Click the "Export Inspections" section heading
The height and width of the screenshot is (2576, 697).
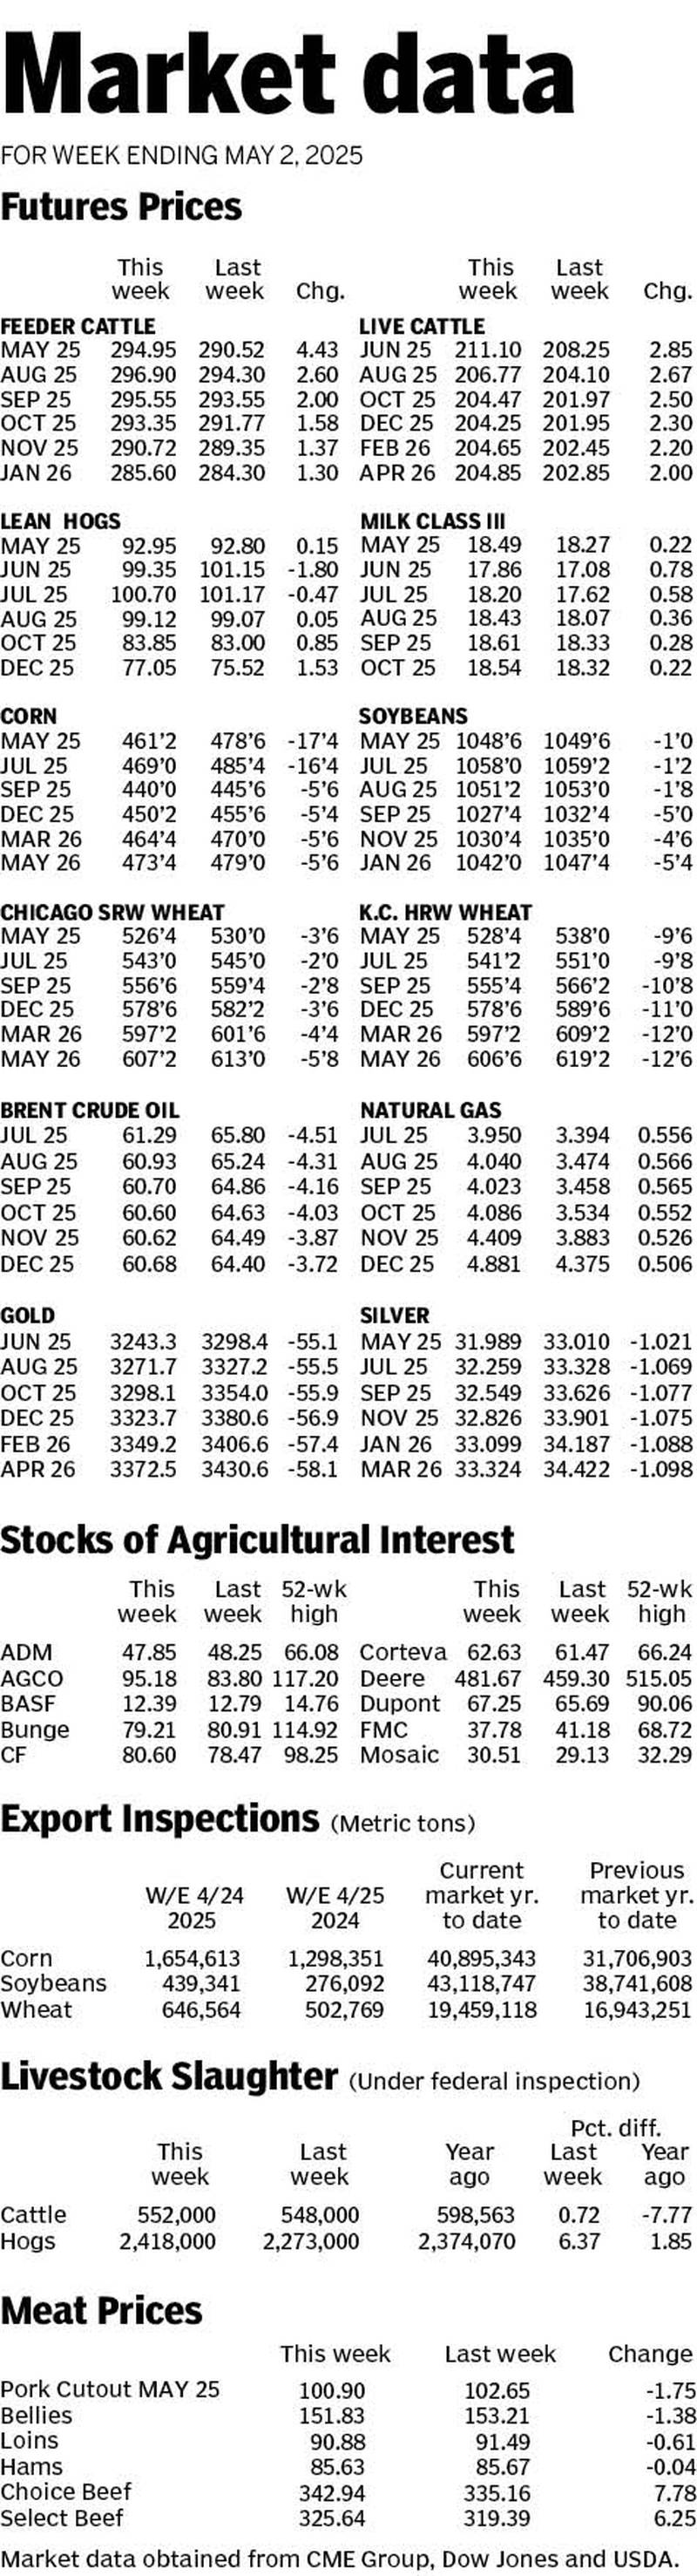[160, 1819]
